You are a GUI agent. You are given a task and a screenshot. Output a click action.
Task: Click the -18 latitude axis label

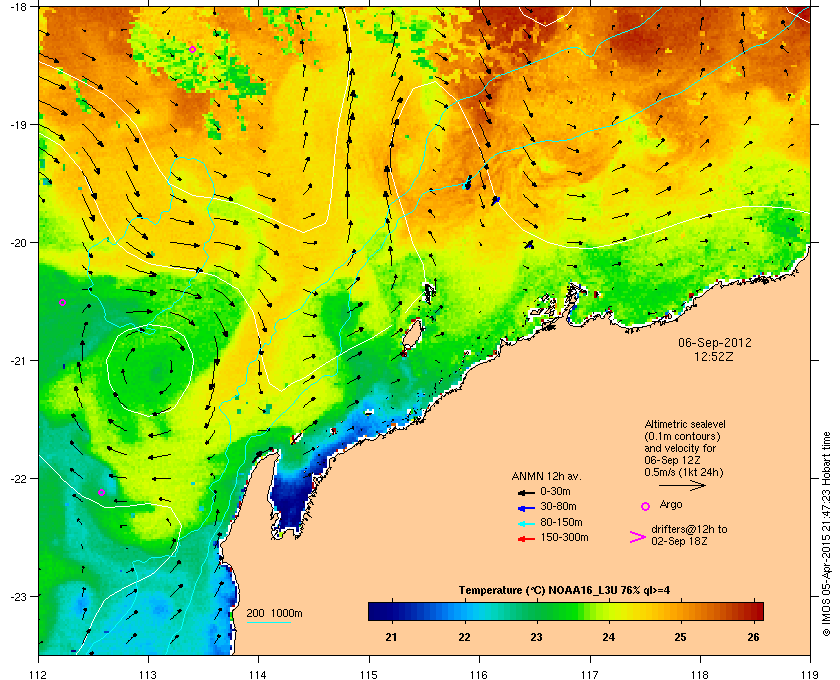18,6
